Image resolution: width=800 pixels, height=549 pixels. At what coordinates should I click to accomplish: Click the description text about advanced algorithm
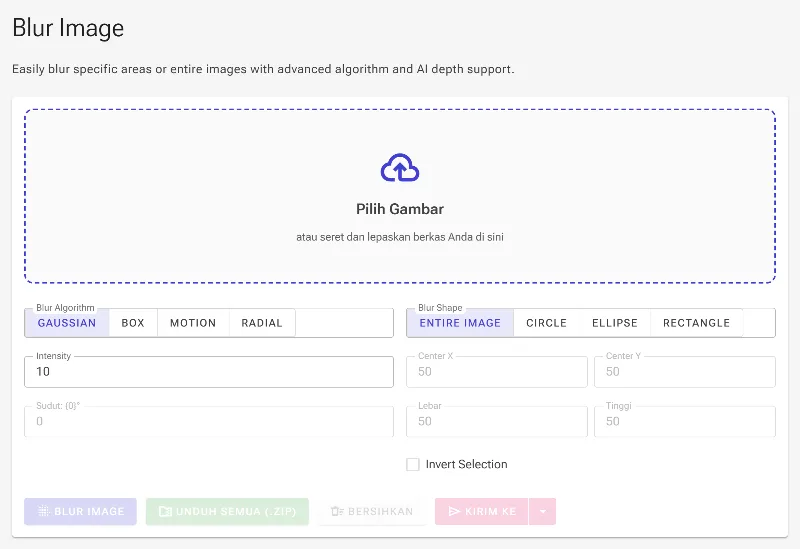click(x=263, y=69)
